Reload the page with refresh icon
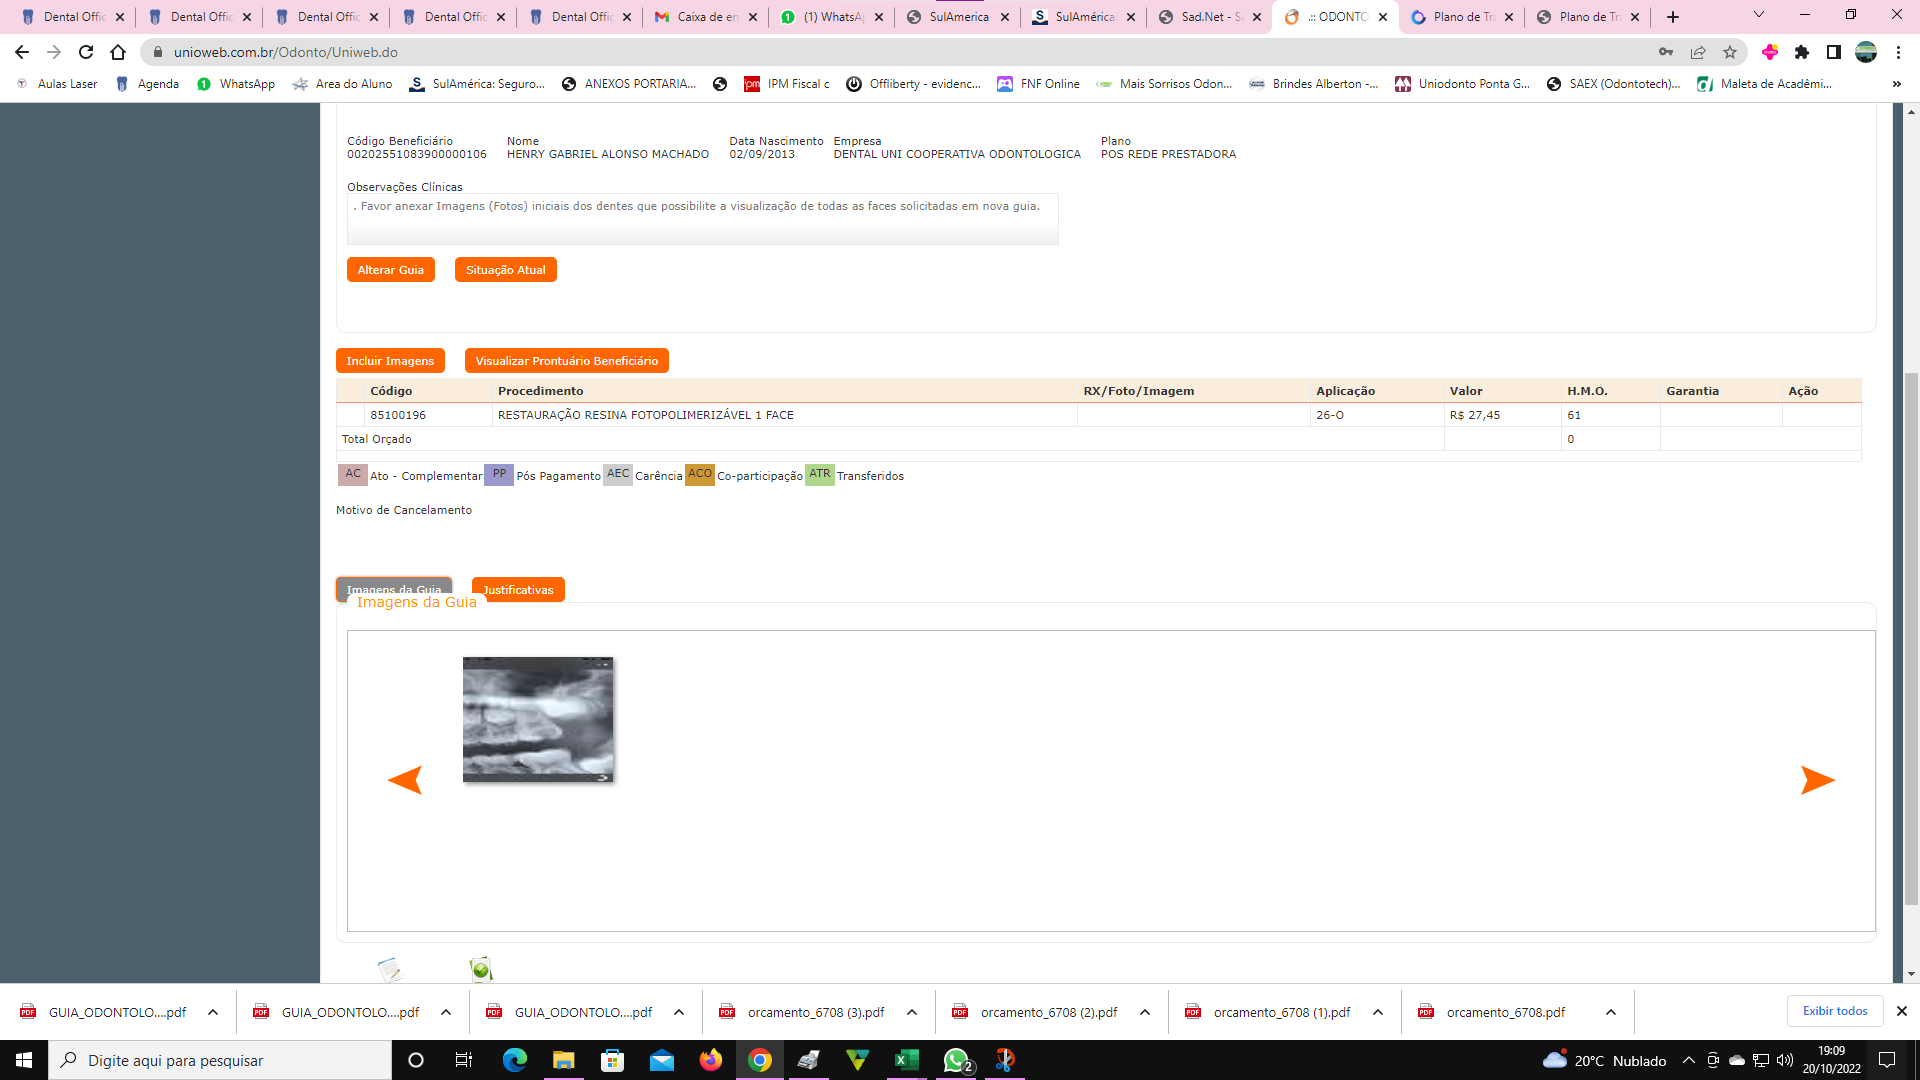 [86, 52]
